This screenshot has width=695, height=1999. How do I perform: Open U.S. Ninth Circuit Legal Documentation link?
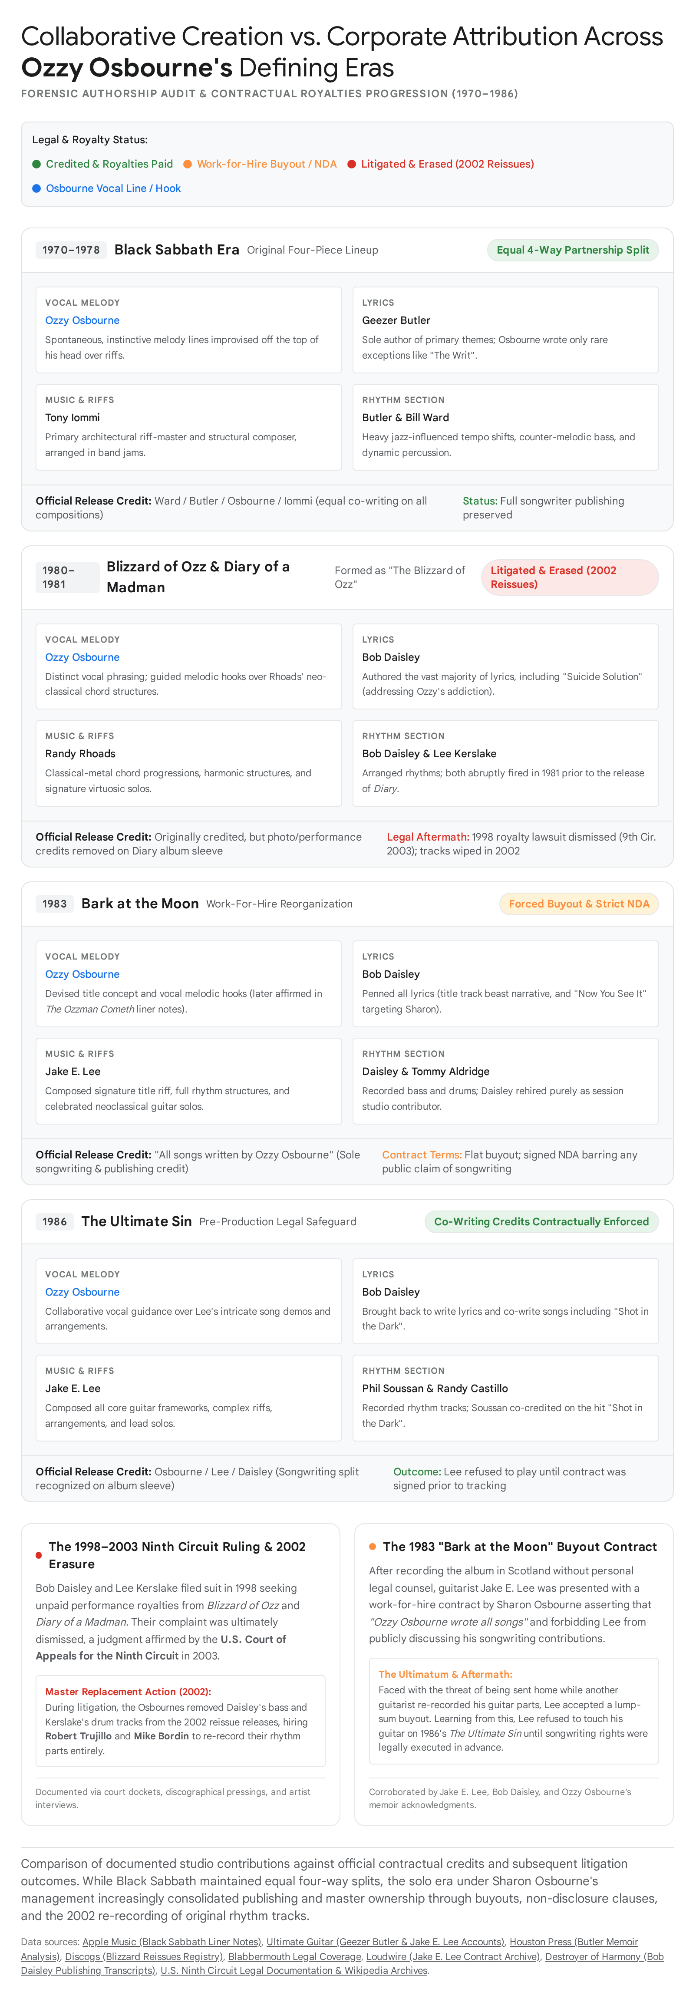click(x=294, y=1970)
